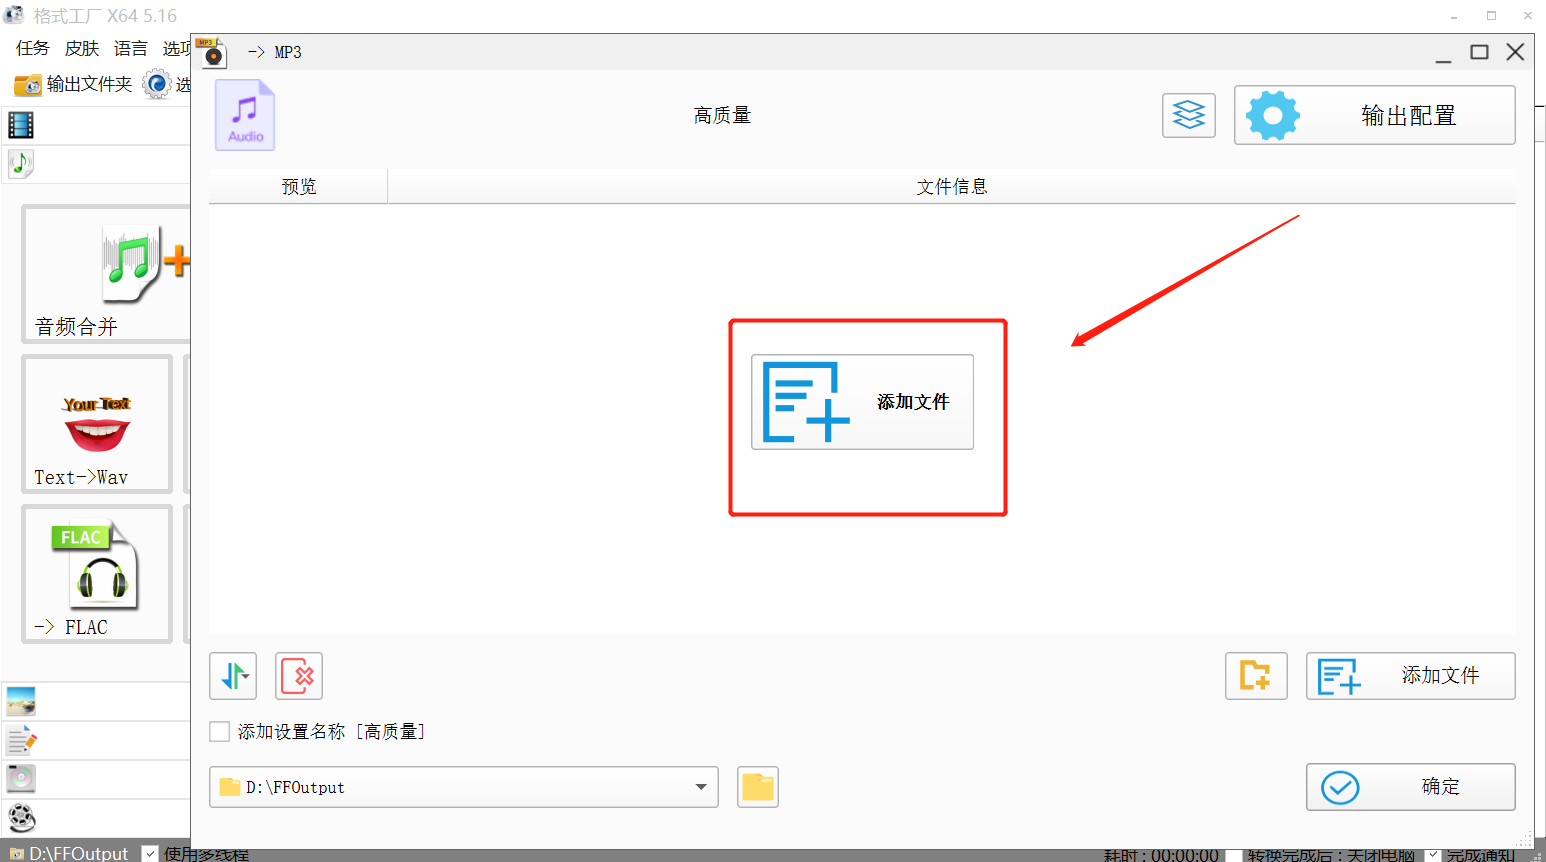The image size is (1546, 862).
Task: Open the 输出配置 output settings
Action: click(1374, 115)
